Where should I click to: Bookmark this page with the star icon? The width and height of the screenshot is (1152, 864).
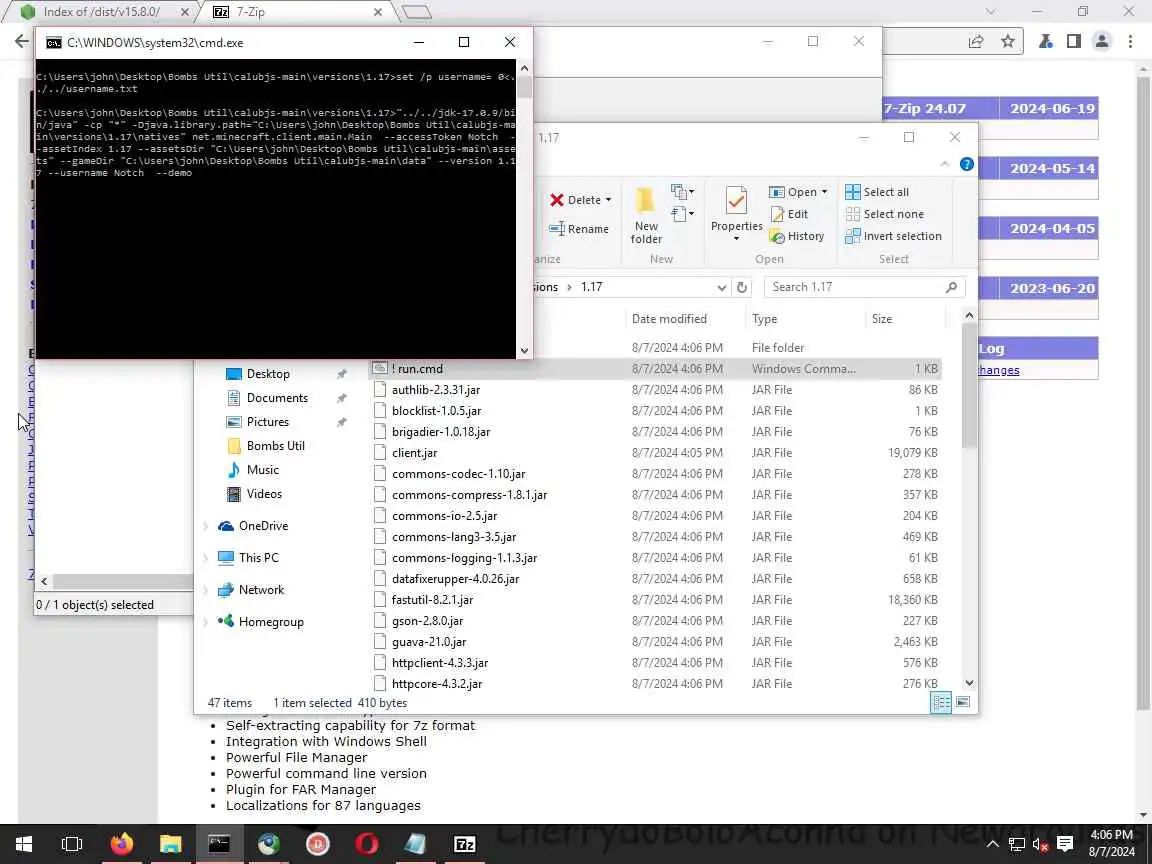(x=1008, y=42)
